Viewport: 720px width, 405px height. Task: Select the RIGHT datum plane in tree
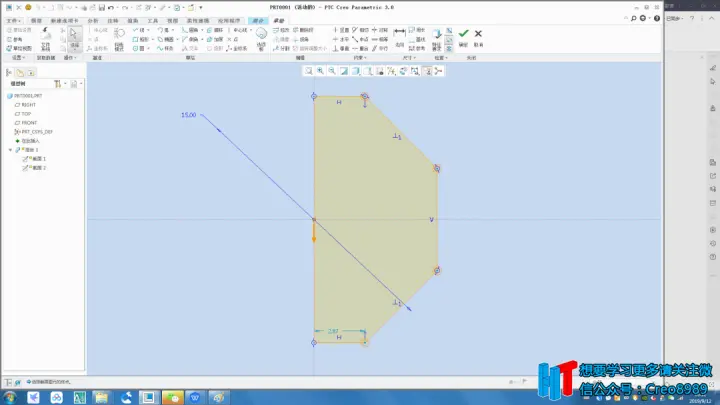click(x=28, y=105)
